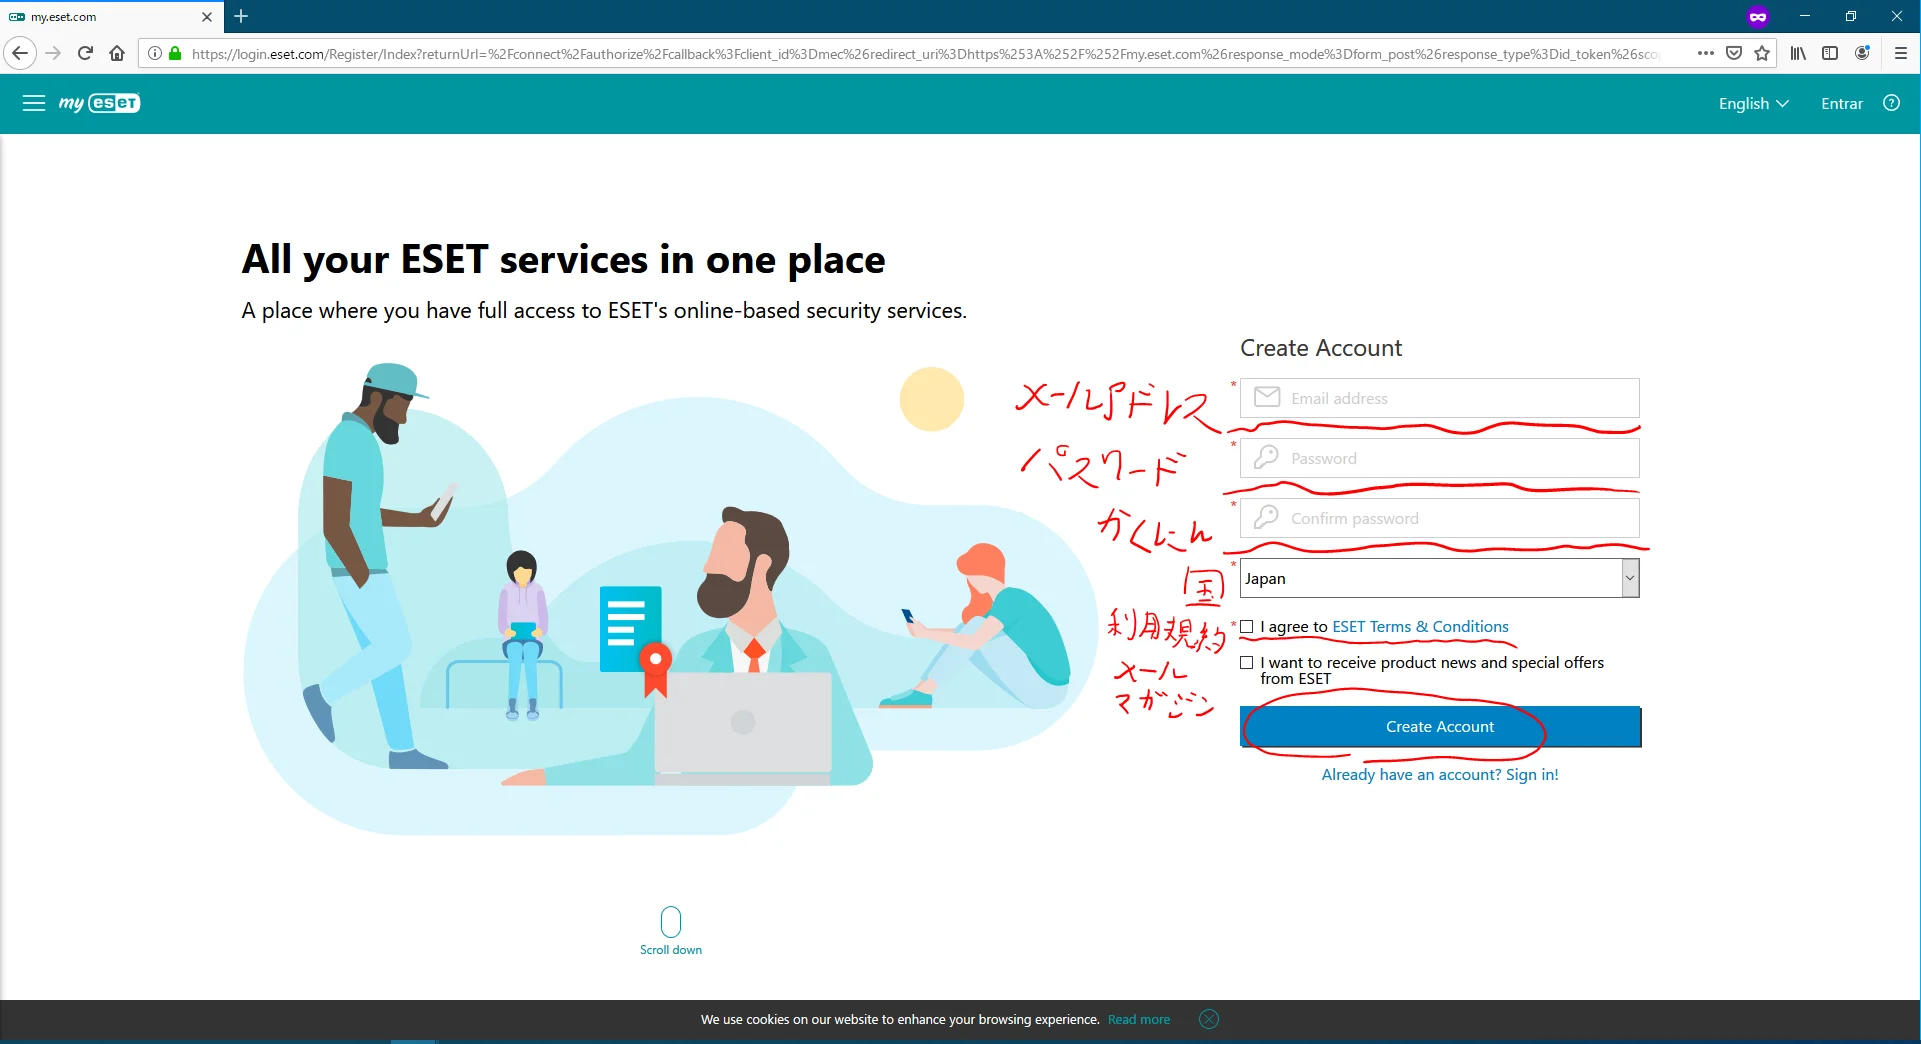
Task: Open the Firefox library icon
Action: pyautogui.click(x=1798, y=53)
